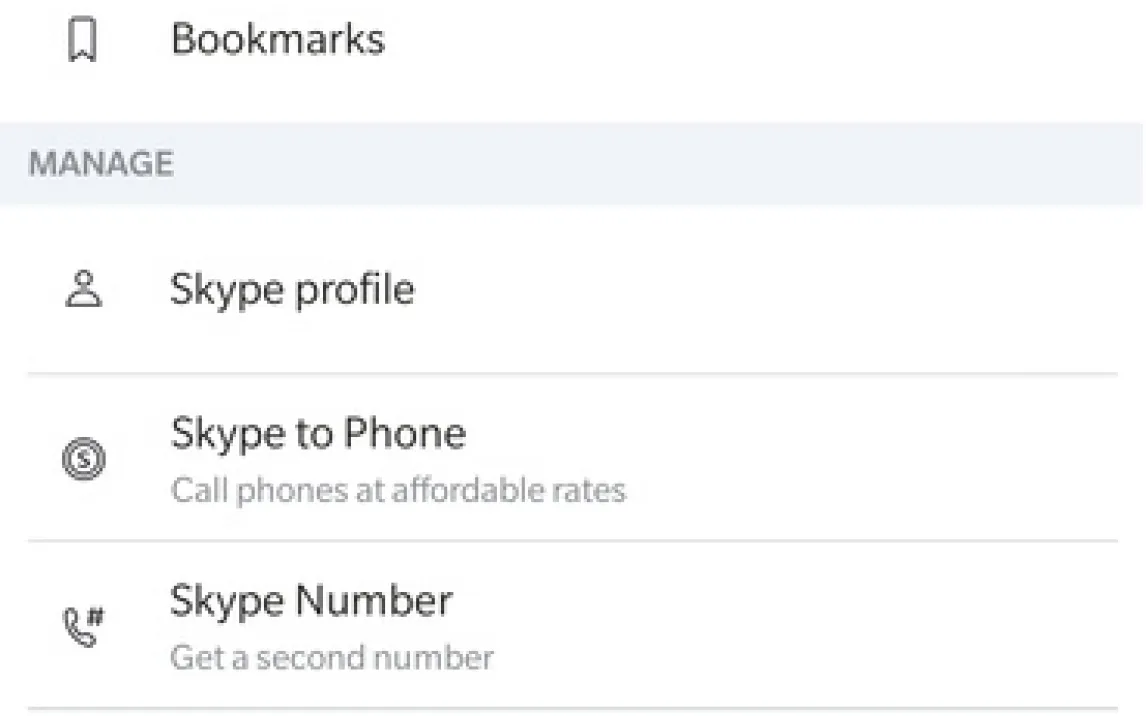Open the Bookmarks menu entry
This screenshot has width=1146, height=716.
[277, 40]
